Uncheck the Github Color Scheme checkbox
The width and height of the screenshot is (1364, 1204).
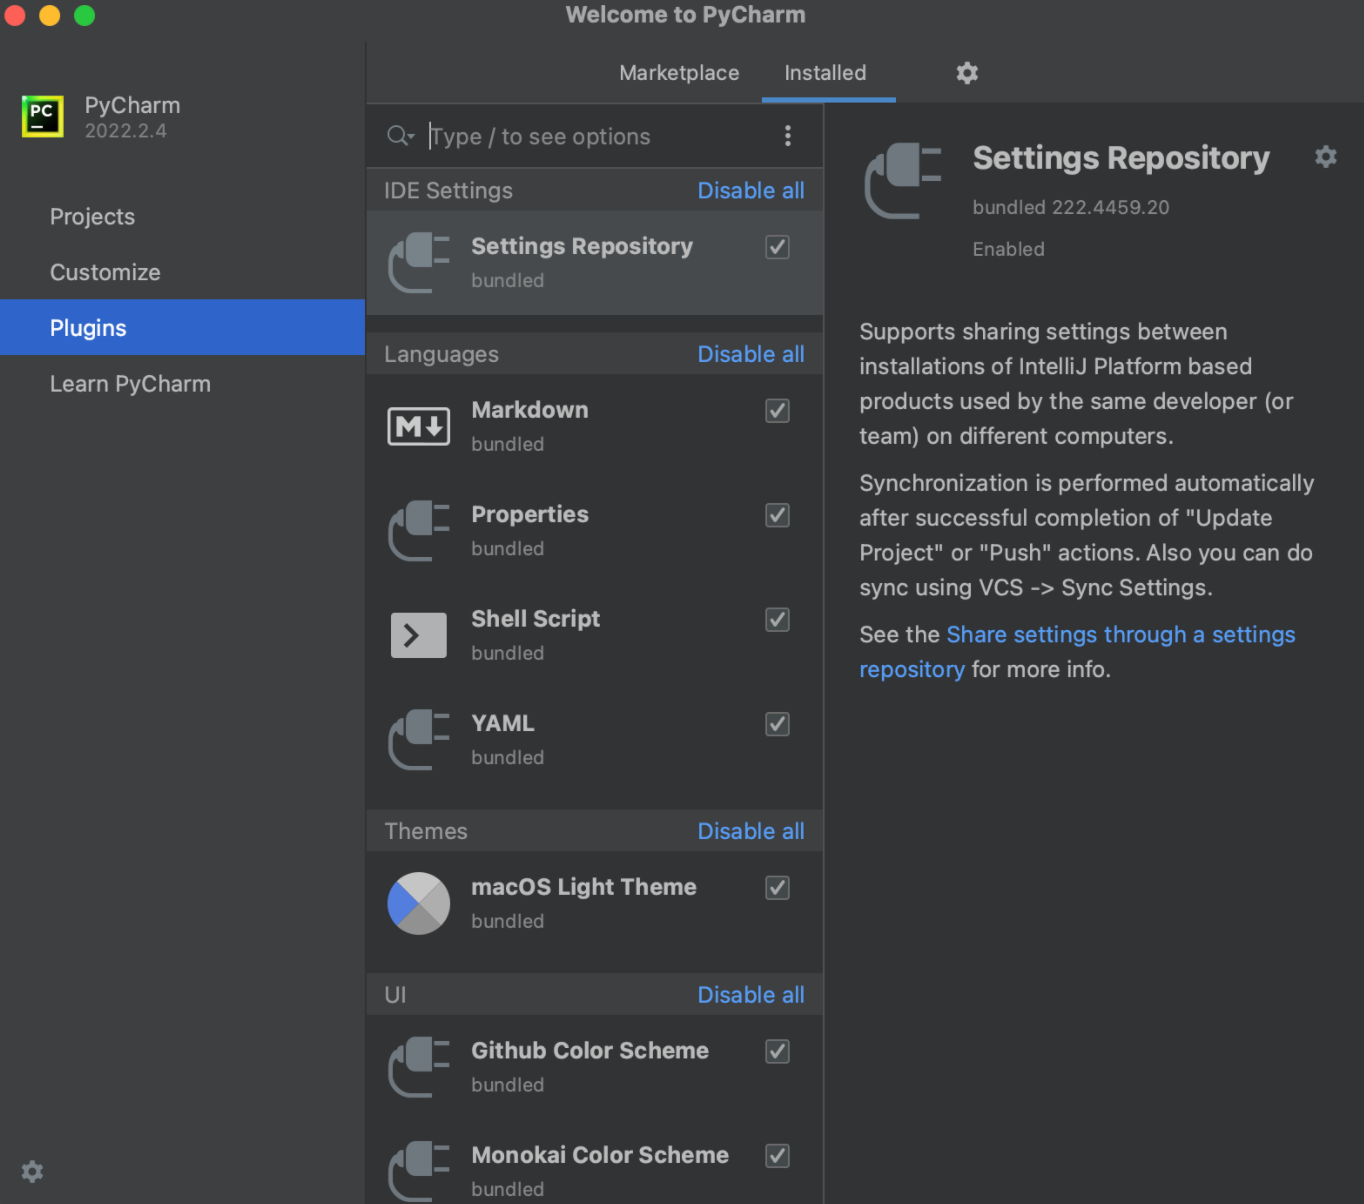coord(777,1052)
